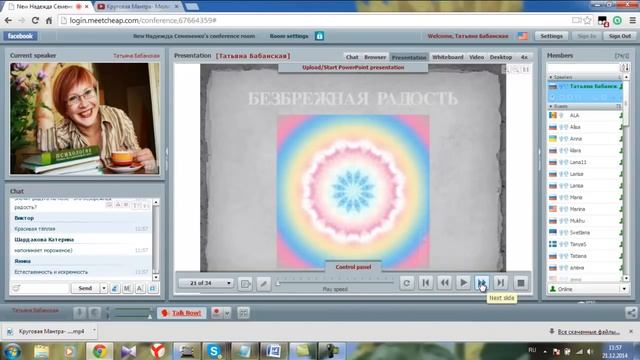
Task: Click the Facebook button in header
Action: pos(20,36)
